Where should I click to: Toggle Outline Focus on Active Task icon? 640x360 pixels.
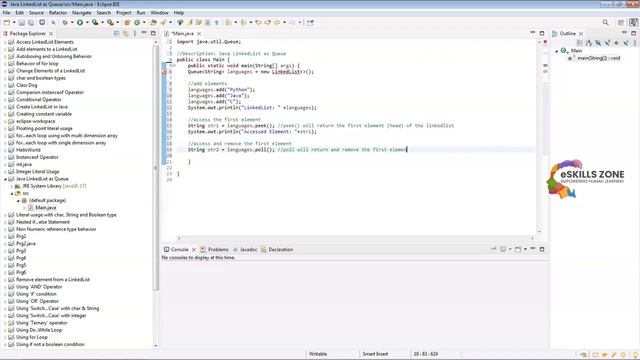579,42
